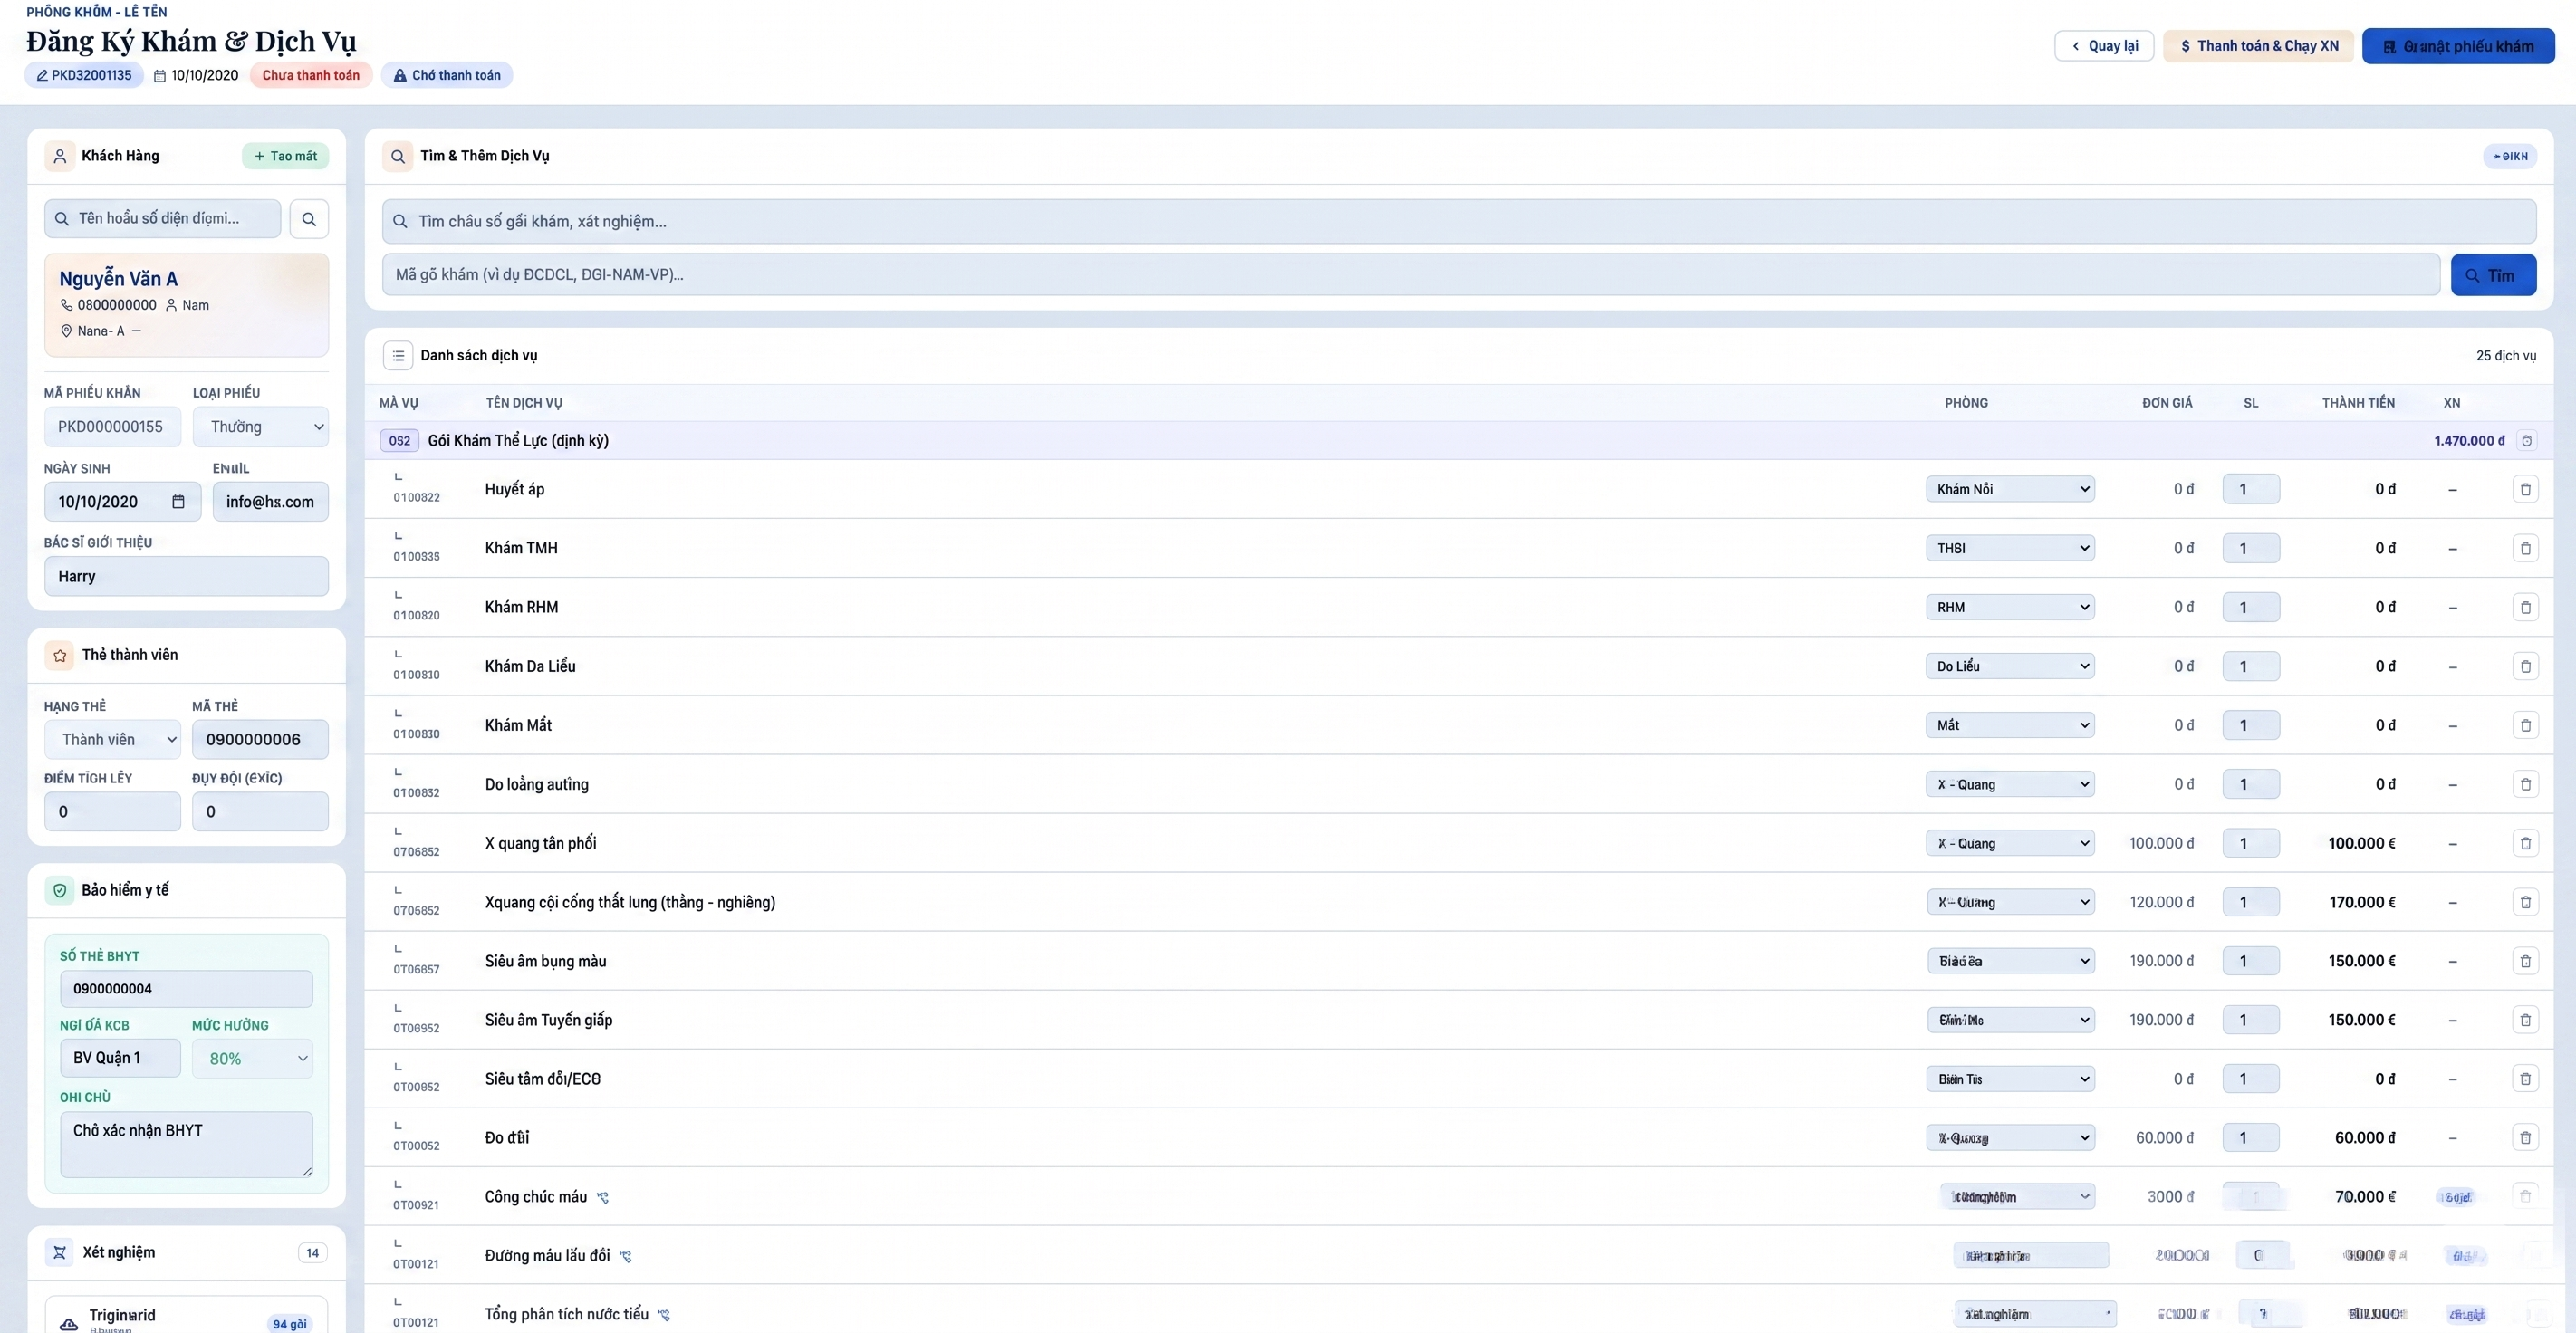Click the green Tạo mới button in Khách Hàng
This screenshot has width=2576, height=1333.
[x=285, y=156]
